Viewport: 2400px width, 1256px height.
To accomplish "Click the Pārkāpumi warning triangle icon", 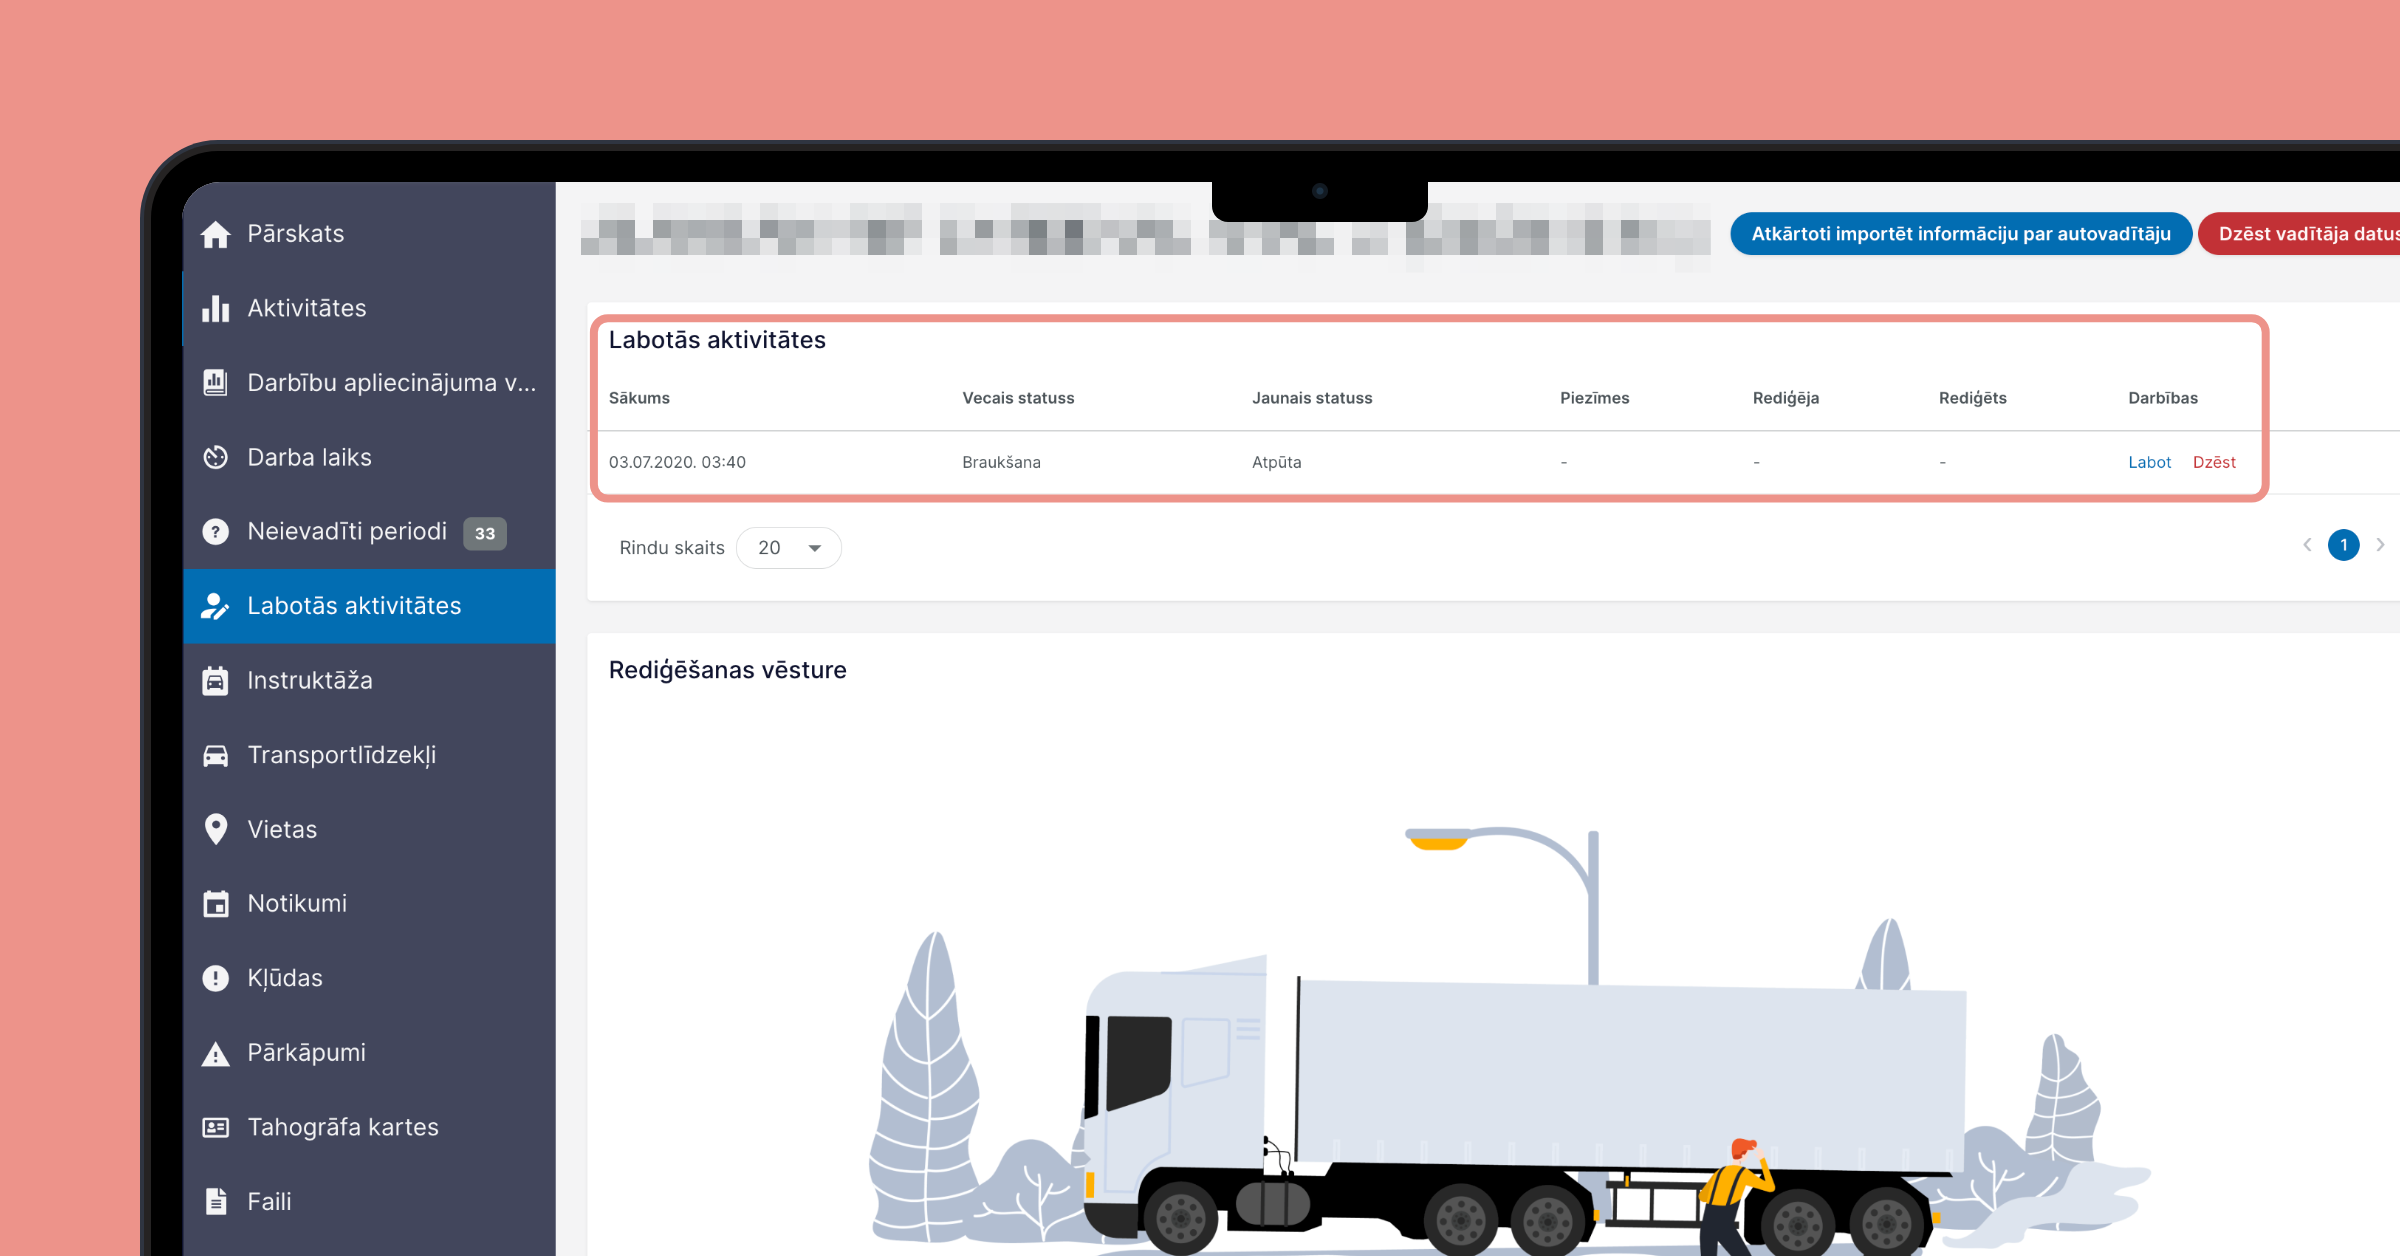I will point(215,1053).
